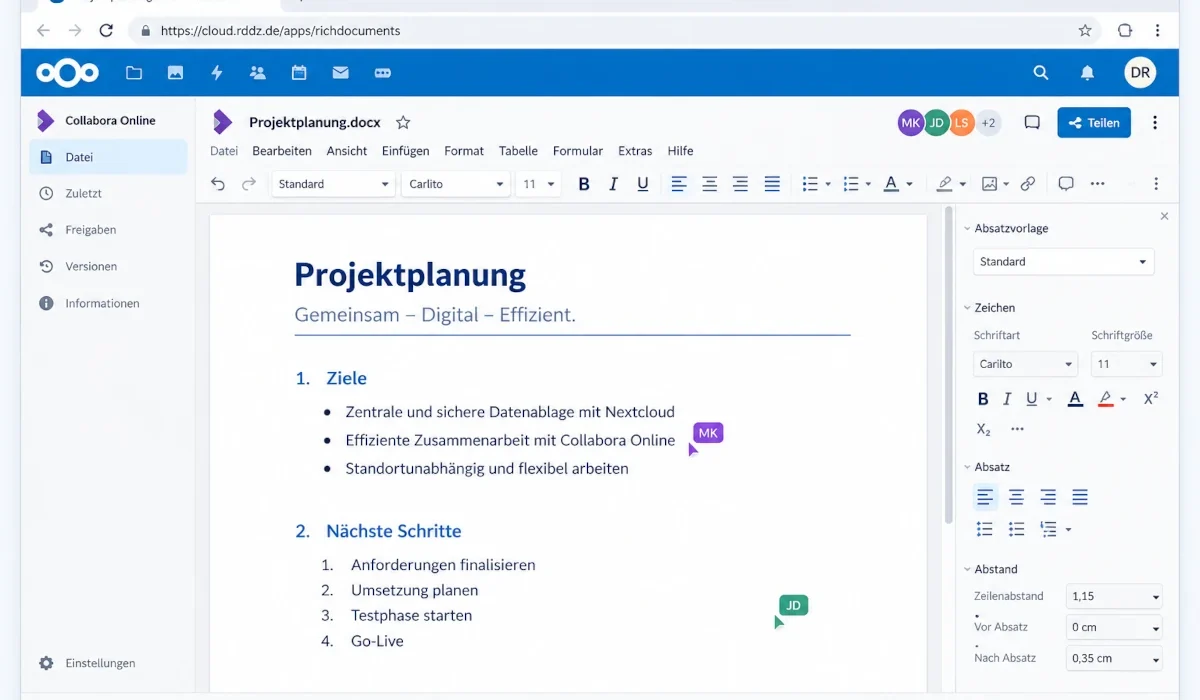The image size is (1200, 700).
Task: Open Freigaben in the left sidebar
Action: coord(109,230)
